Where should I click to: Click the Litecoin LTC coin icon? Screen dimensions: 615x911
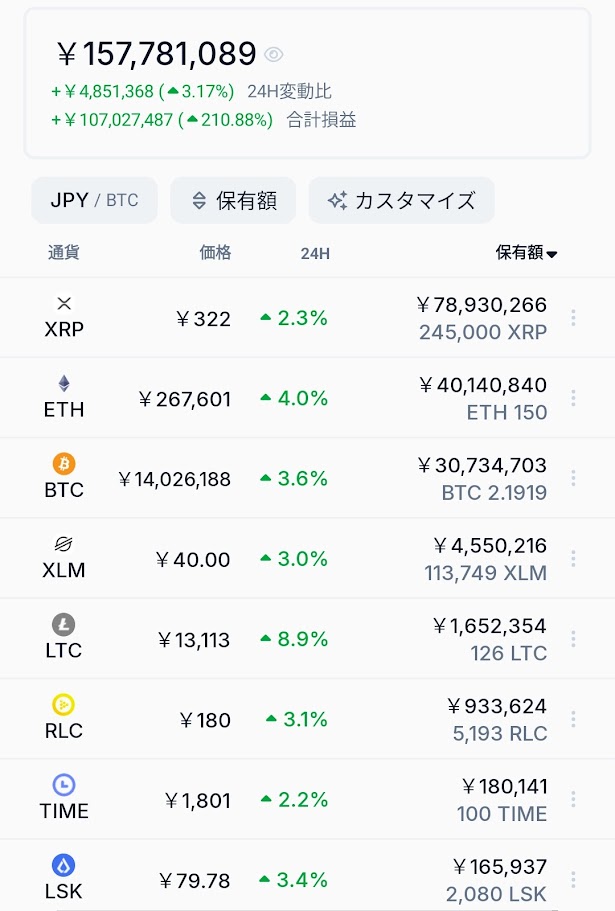[64, 625]
